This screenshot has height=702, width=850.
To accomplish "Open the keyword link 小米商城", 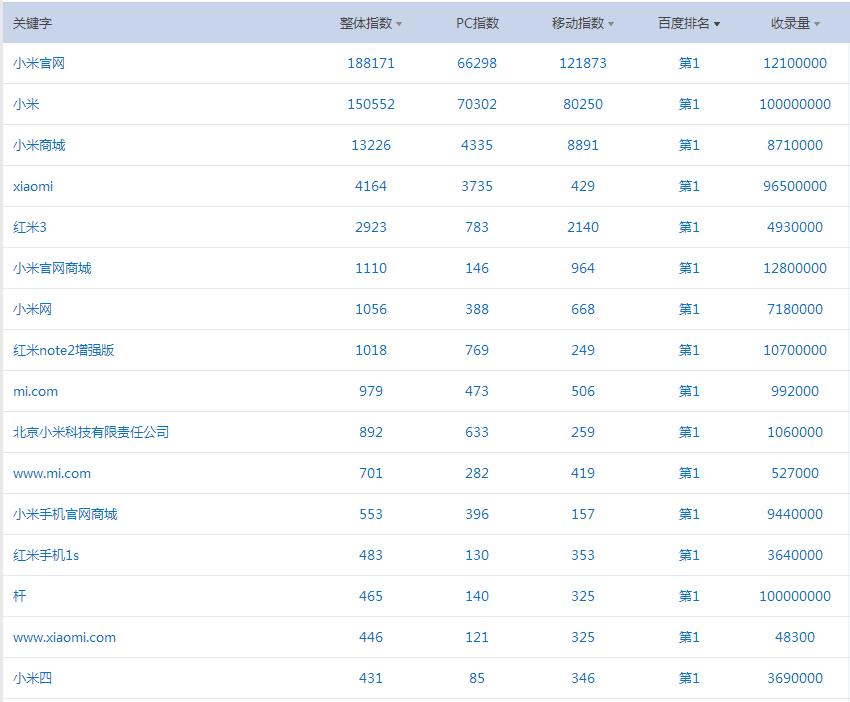I will (39, 145).
